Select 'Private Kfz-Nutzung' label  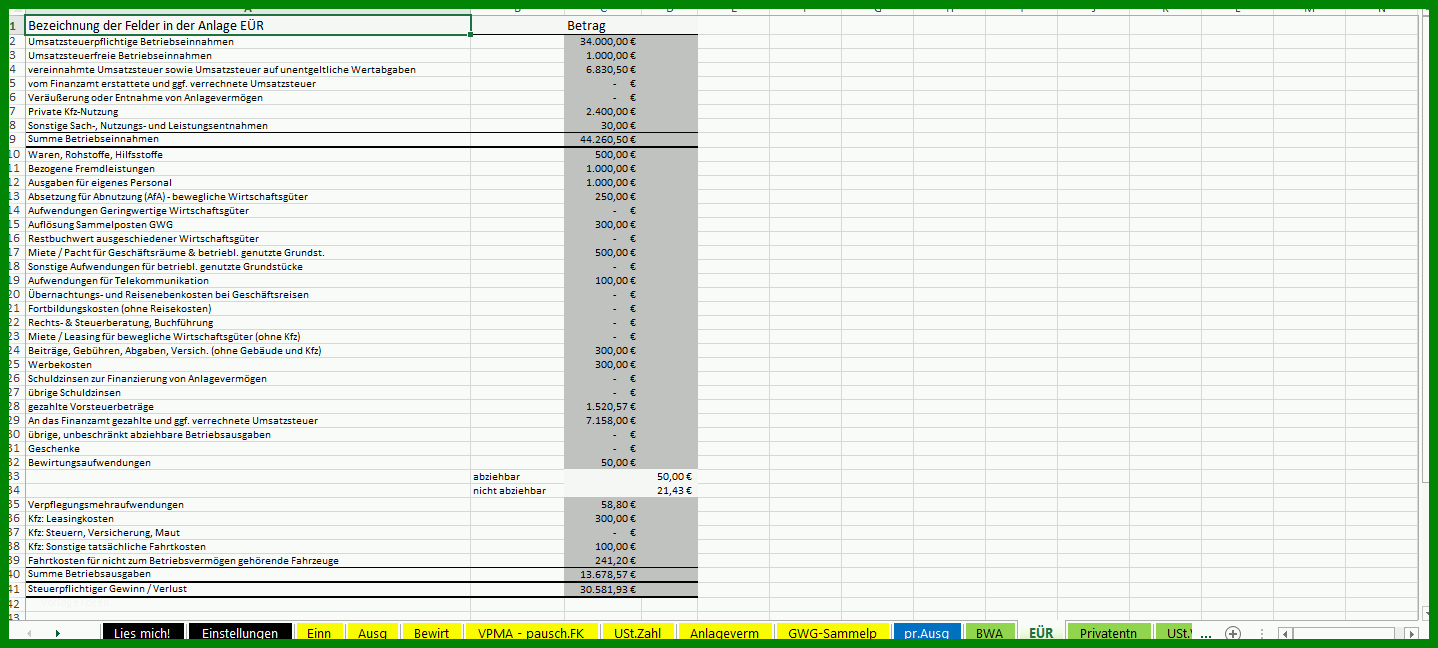73,112
